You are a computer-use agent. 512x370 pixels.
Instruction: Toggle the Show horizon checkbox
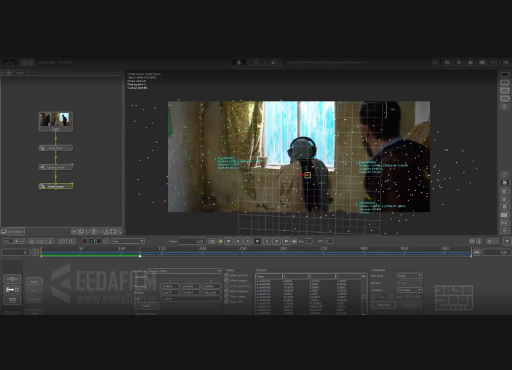pyautogui.click(x=227, y=281)
